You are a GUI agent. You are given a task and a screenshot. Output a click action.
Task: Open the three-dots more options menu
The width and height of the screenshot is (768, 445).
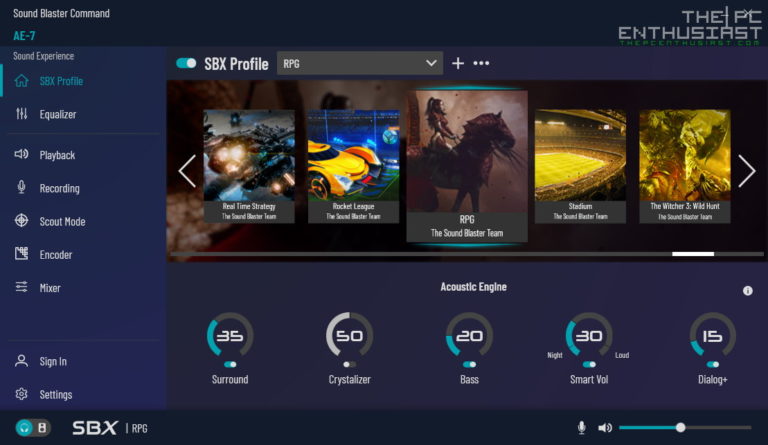(481, 63)
